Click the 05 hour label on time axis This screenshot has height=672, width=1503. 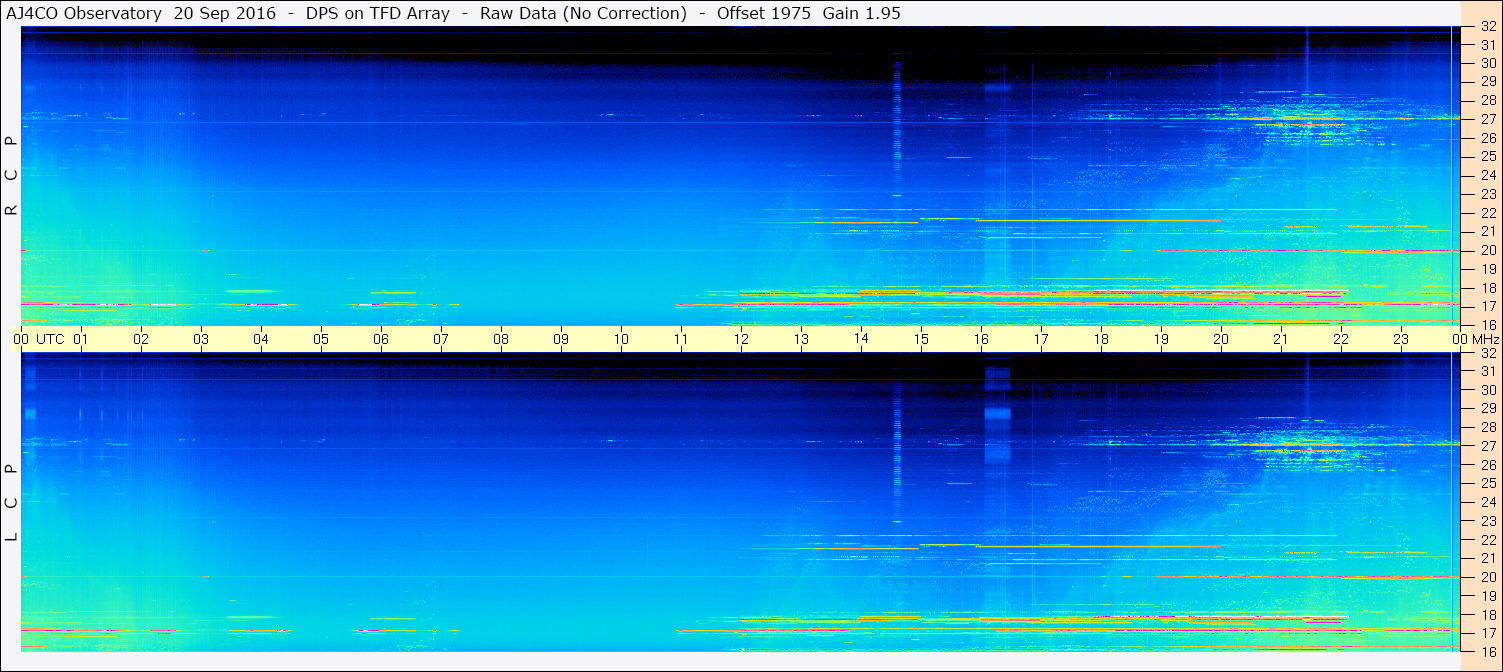321,339
